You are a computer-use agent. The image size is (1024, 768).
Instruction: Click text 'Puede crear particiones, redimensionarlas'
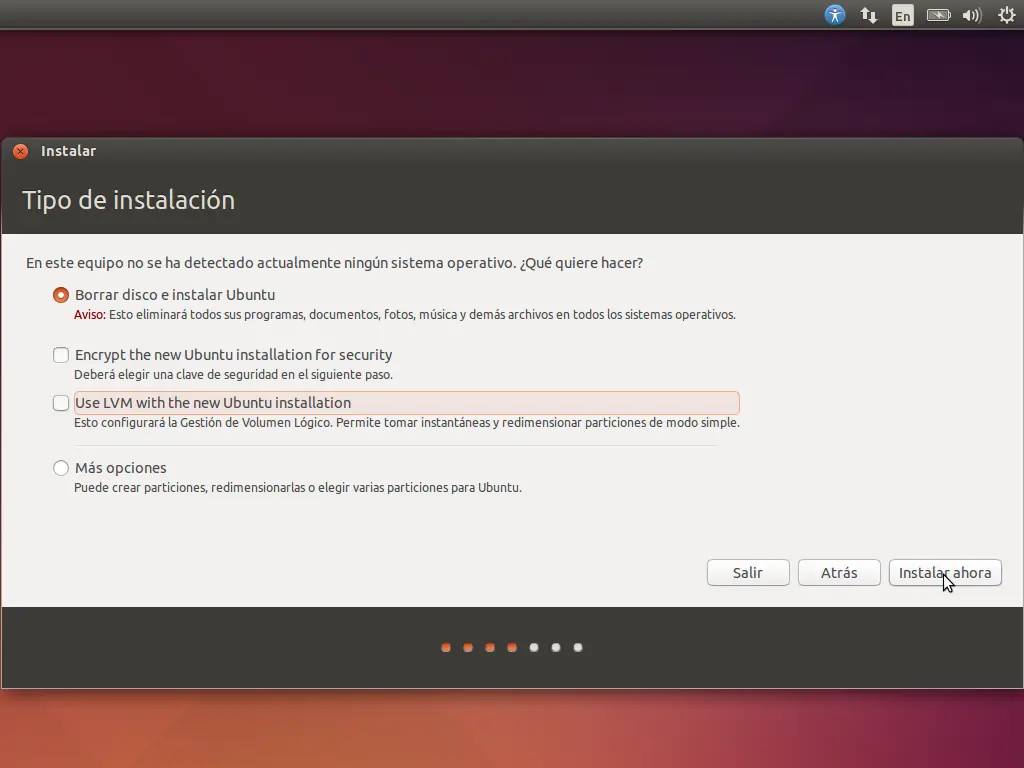click(298, 488)
